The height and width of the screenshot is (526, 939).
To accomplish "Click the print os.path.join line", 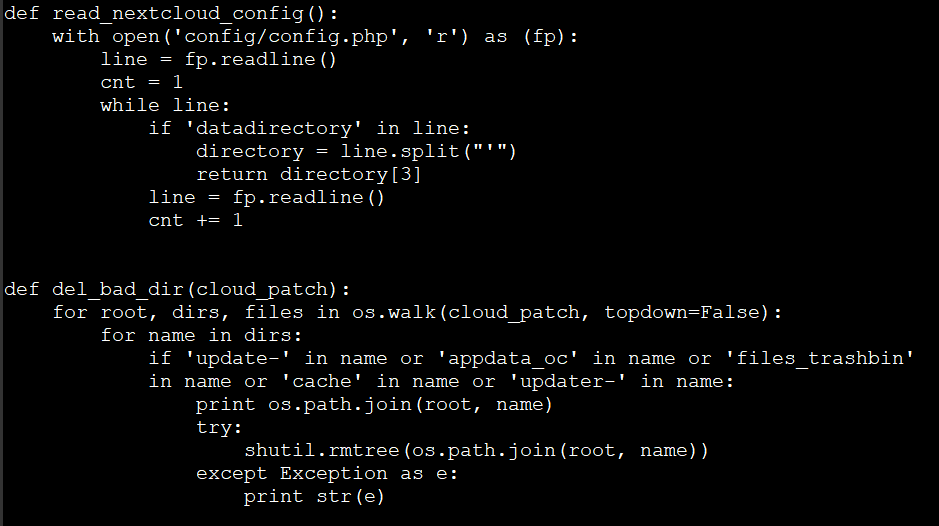I will click(375, 404).
